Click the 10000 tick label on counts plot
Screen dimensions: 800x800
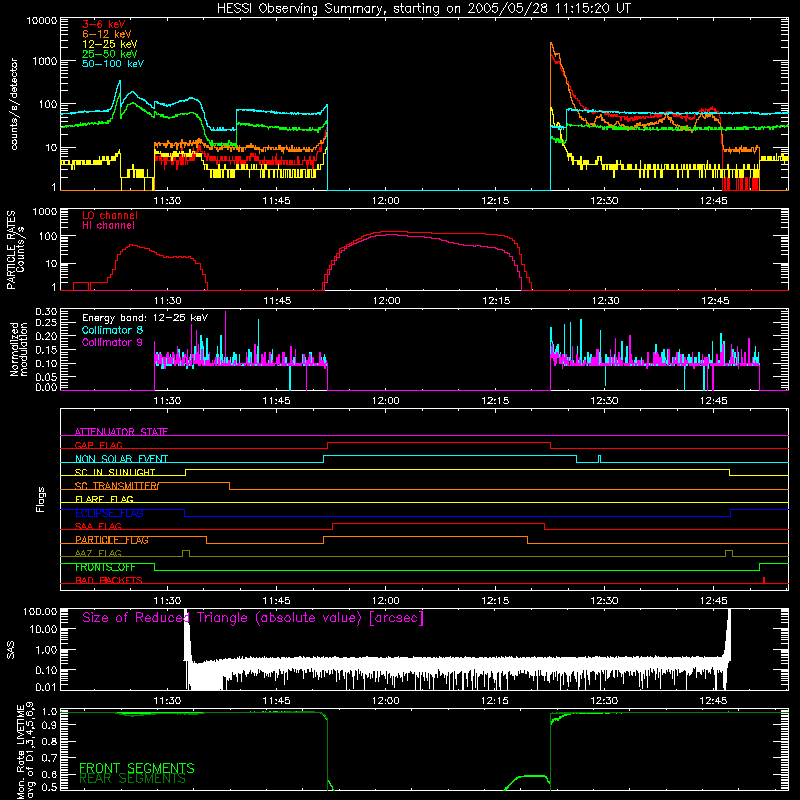click(x=42, y=21)
